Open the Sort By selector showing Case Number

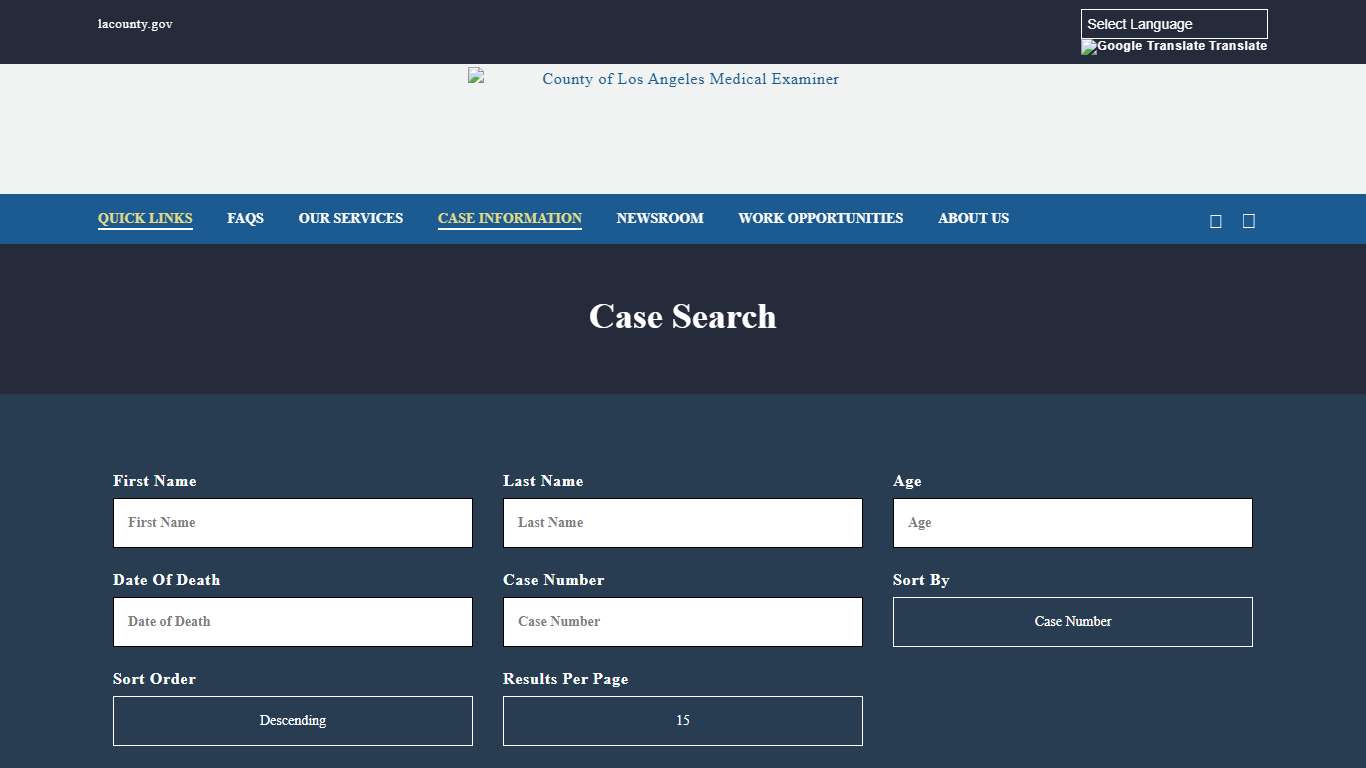1072,621
